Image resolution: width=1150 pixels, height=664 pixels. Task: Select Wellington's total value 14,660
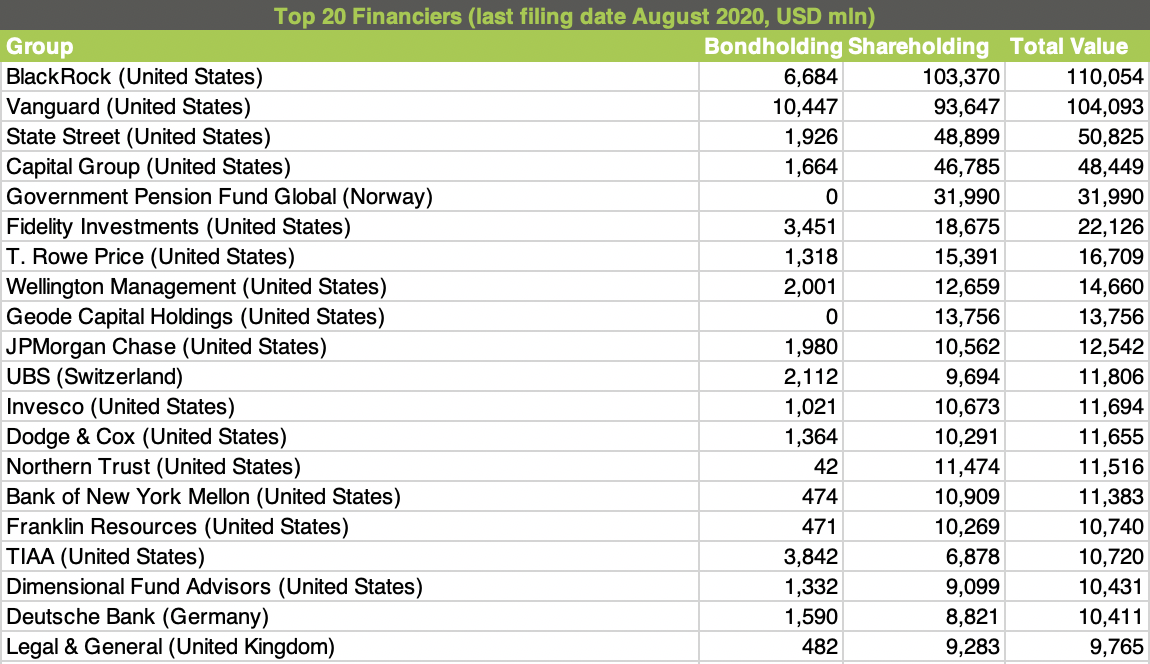pyautogui.click(x=1077, y=287)
